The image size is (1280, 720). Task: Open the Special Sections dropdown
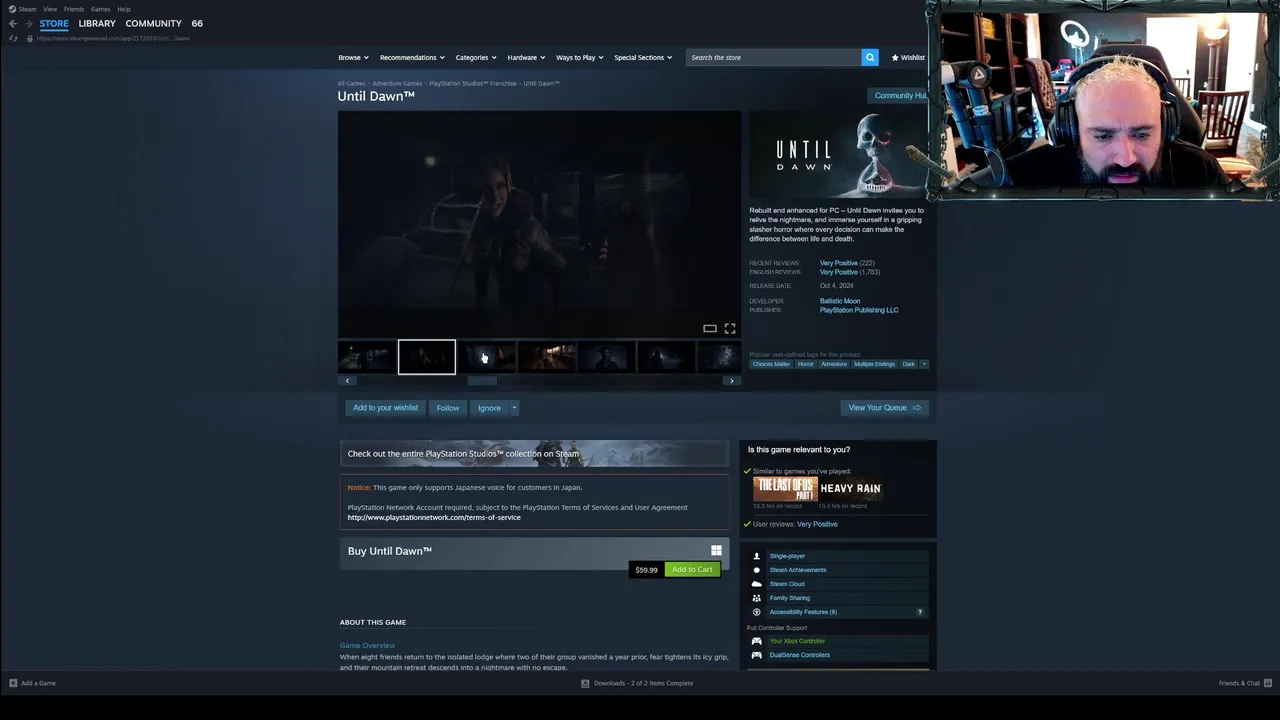click(x=643, y=57)
